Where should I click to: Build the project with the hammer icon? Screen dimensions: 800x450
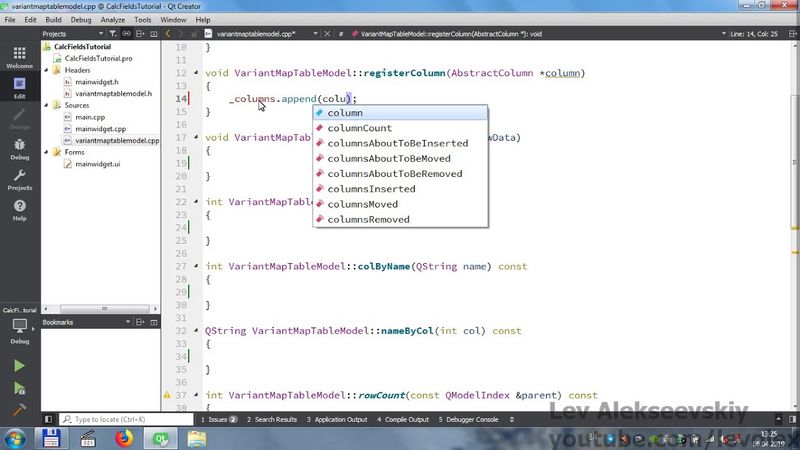19,410
